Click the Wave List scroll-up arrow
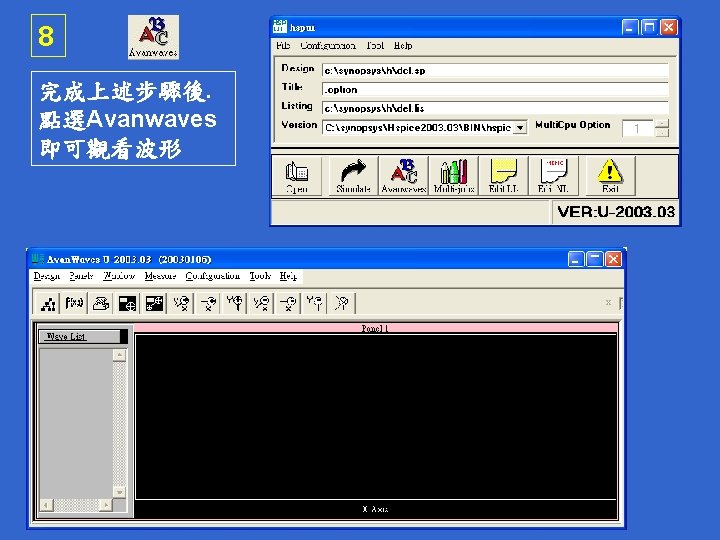Viewport: 720px width, 540px height. (x=119, y=355)
